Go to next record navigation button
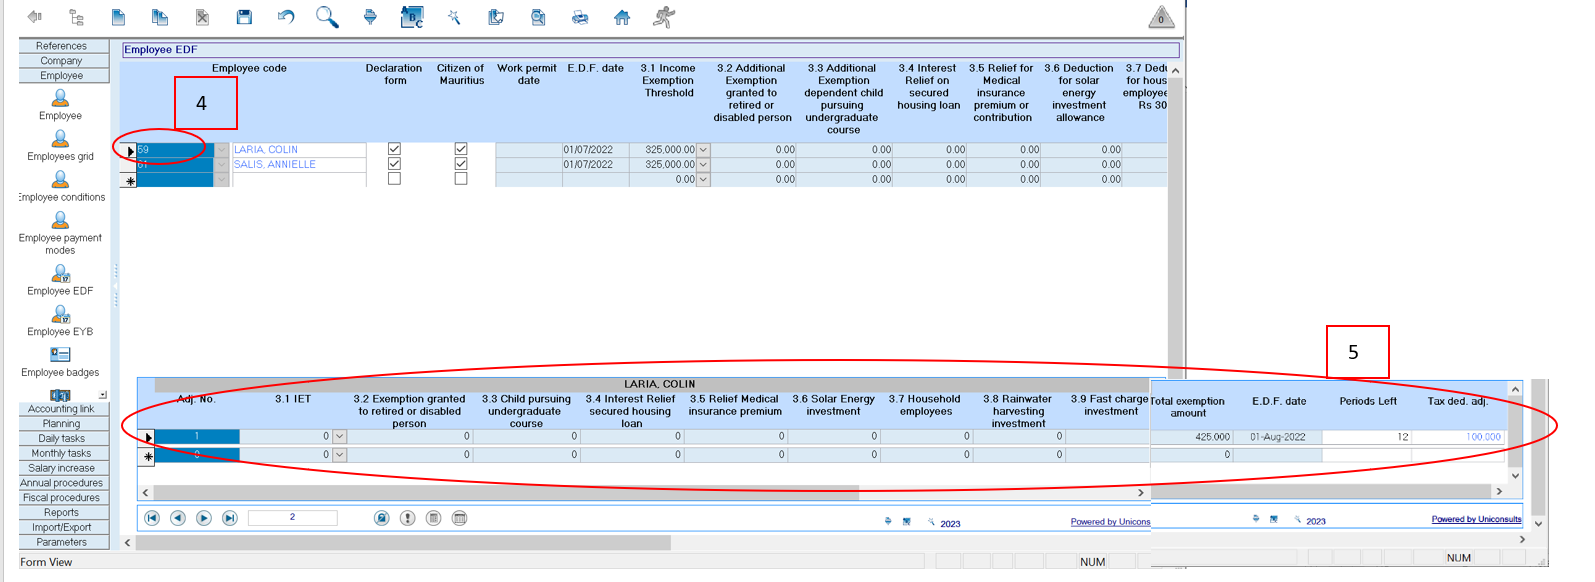This screenshot has width=1595, height=582. pos(204,518)
